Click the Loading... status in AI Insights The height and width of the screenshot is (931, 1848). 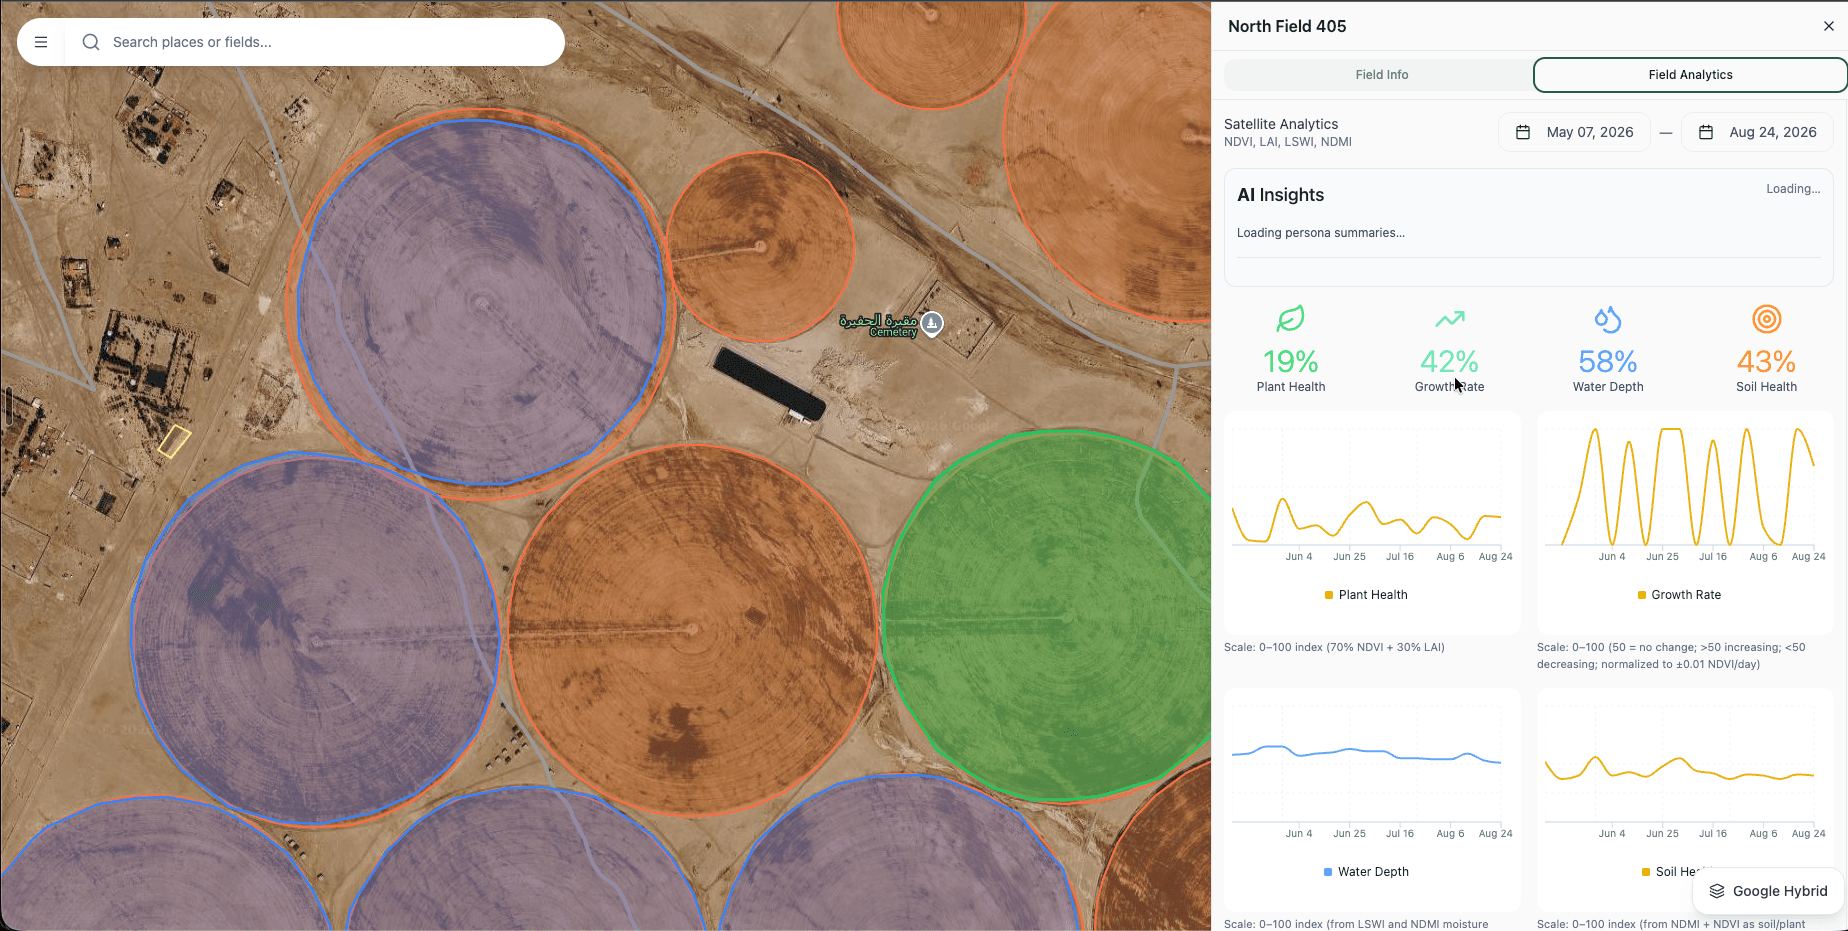(1793, 189)
